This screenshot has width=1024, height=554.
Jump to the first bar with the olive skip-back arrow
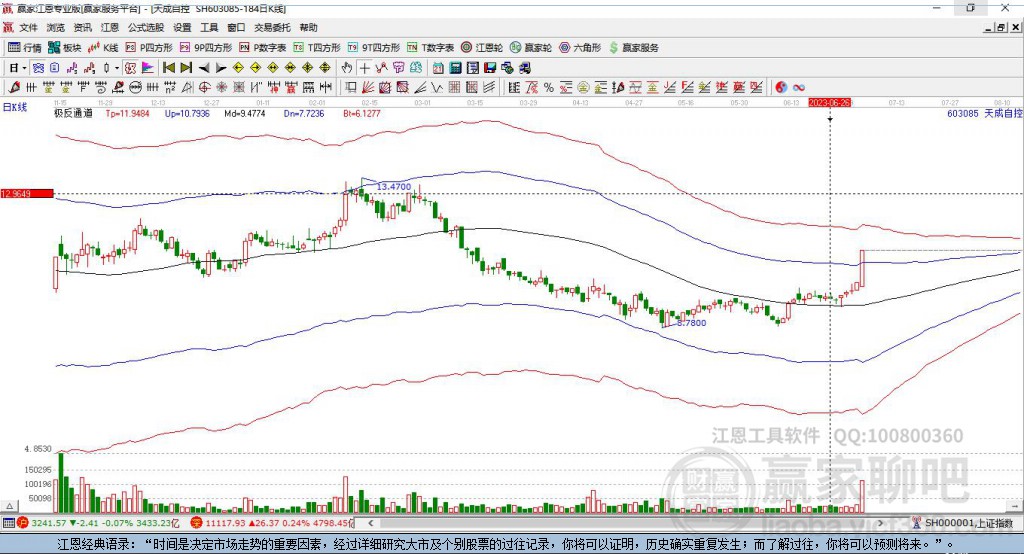click(x=169, y=68)
